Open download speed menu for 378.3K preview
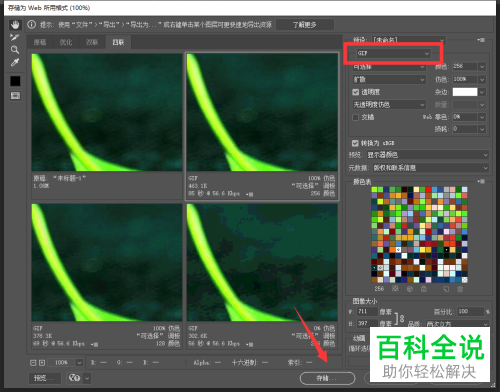 pyautogui.click(x=94, y=344)
